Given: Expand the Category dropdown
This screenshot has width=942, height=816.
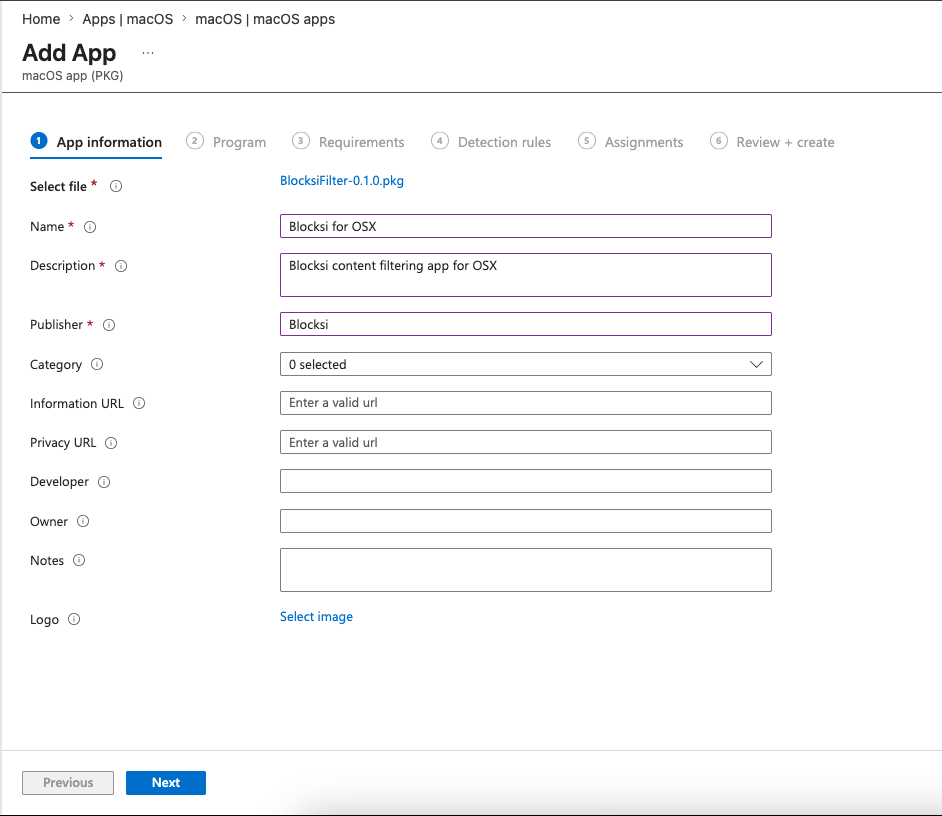Looking at the screenshot, I should point(526,364).
